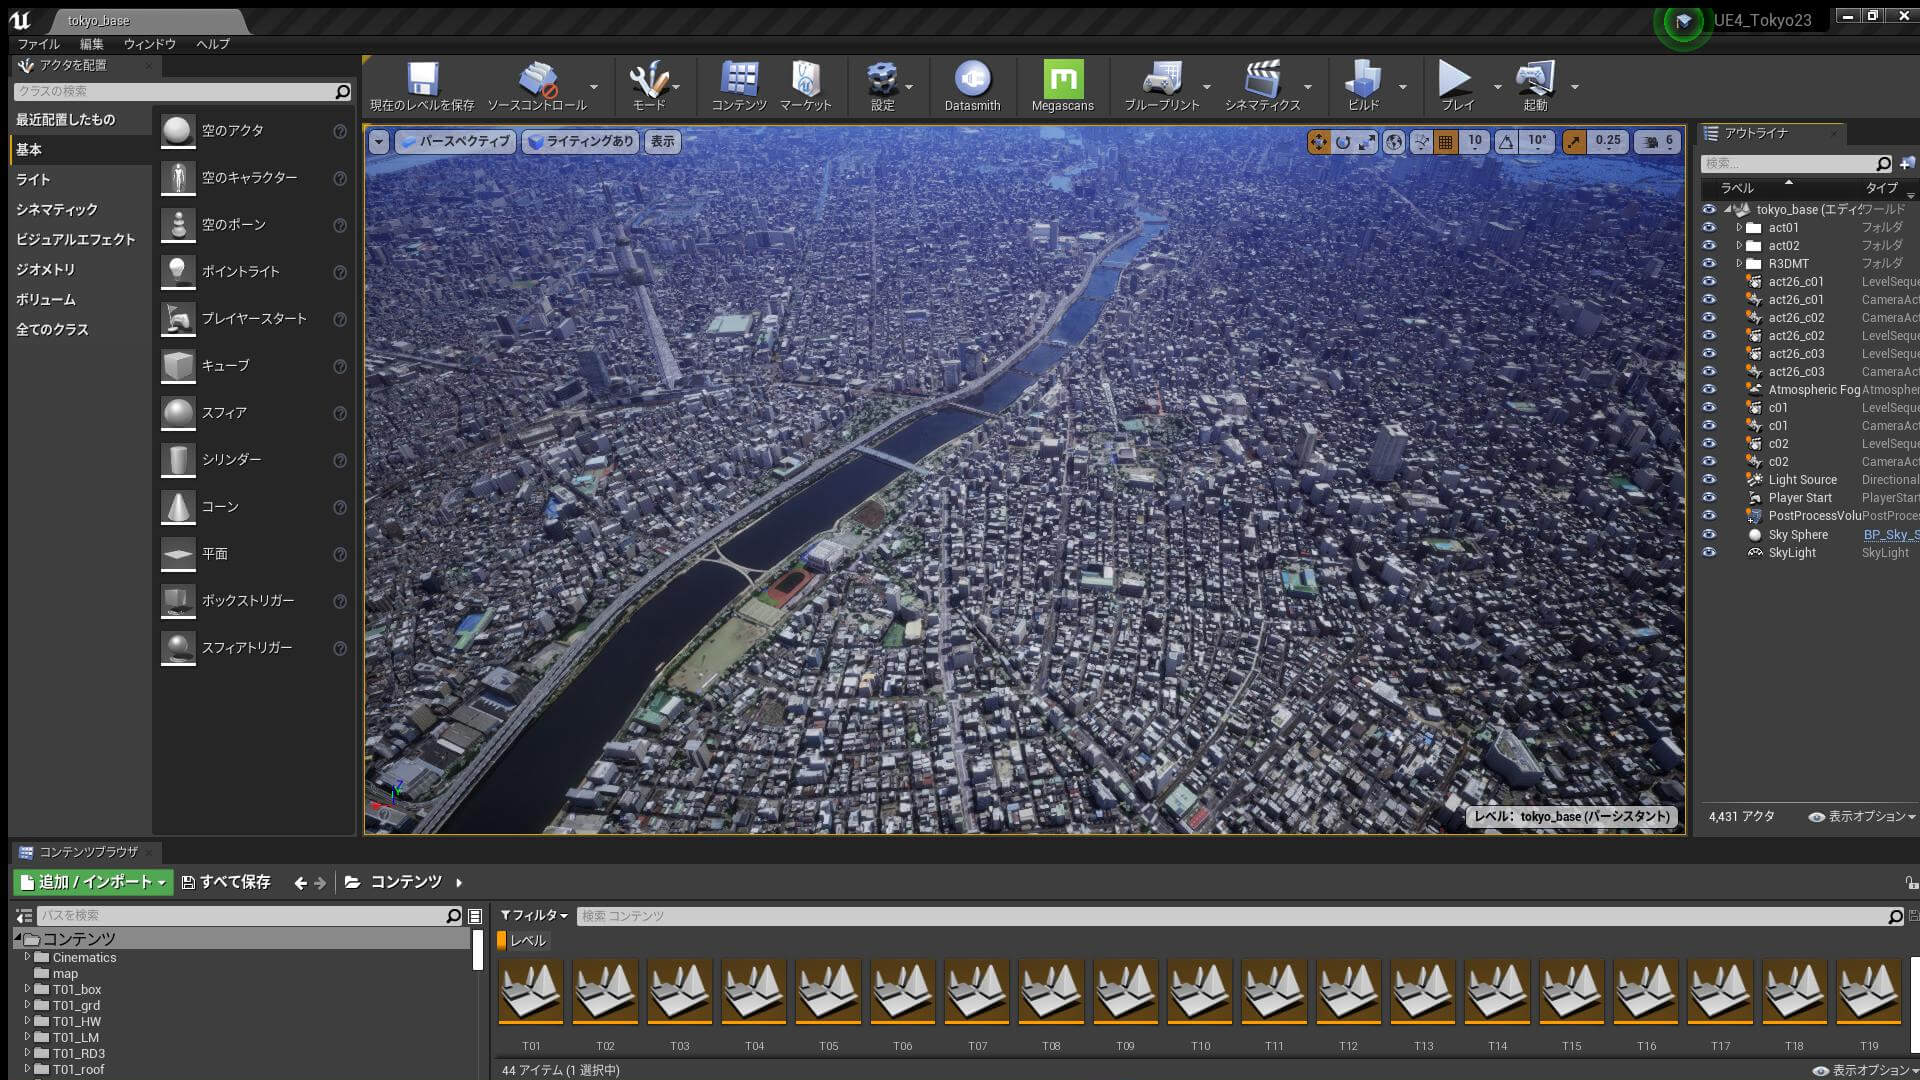Click the Blueprints toolbar icon
Viewport: 1920px width, 1080px height.
1161,80
